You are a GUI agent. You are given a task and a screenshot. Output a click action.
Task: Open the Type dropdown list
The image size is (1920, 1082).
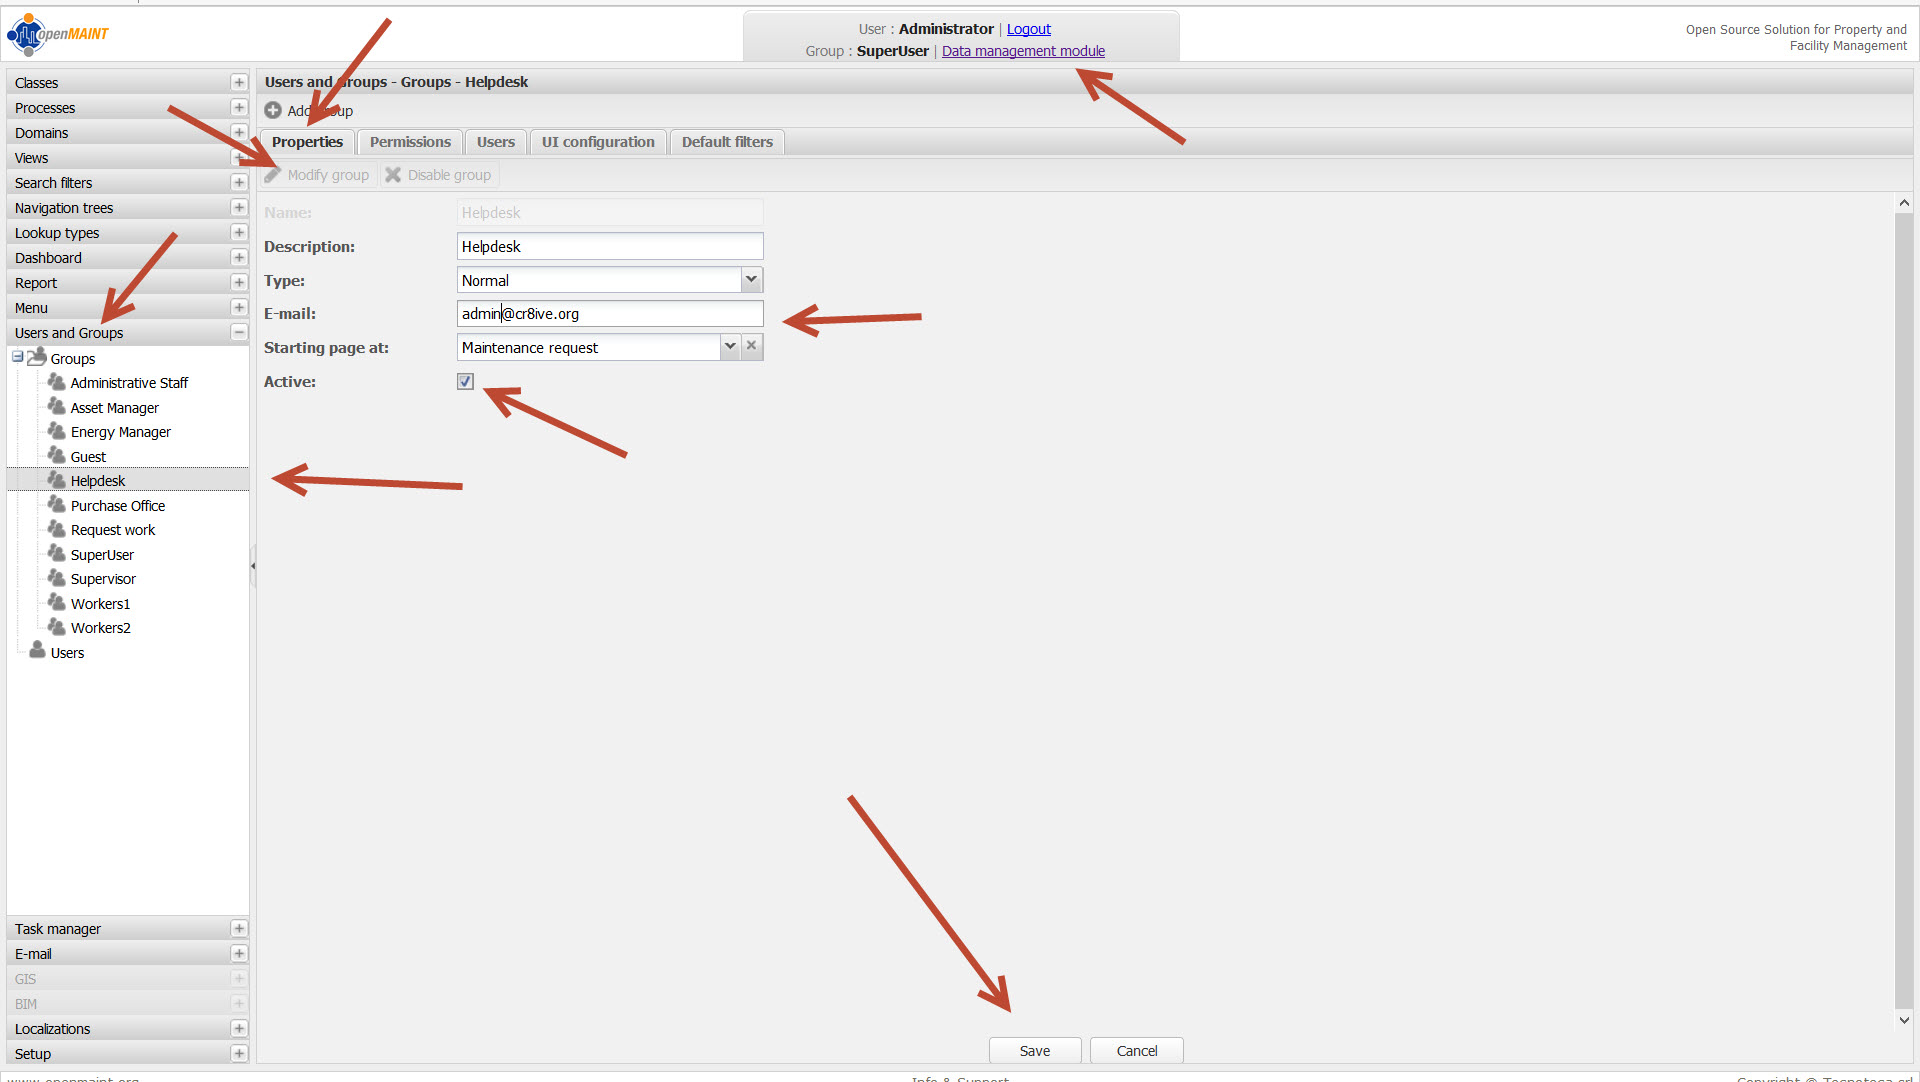[x=751, y=280]
